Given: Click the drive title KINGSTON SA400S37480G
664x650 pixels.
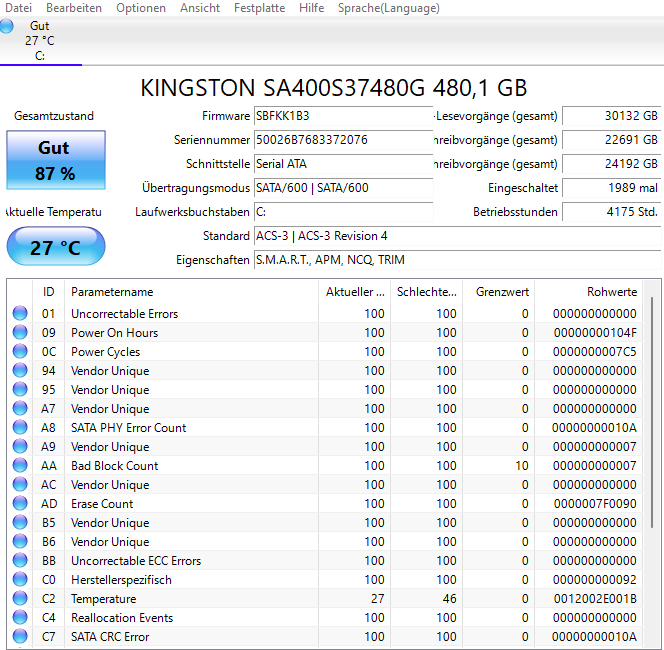Looking at the screenshot, I should point(334,88).
